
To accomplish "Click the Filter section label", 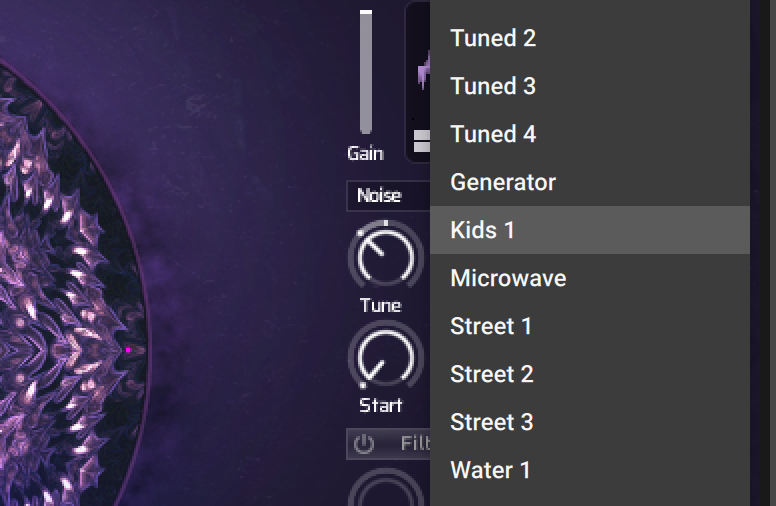I will tap(415, 444).
